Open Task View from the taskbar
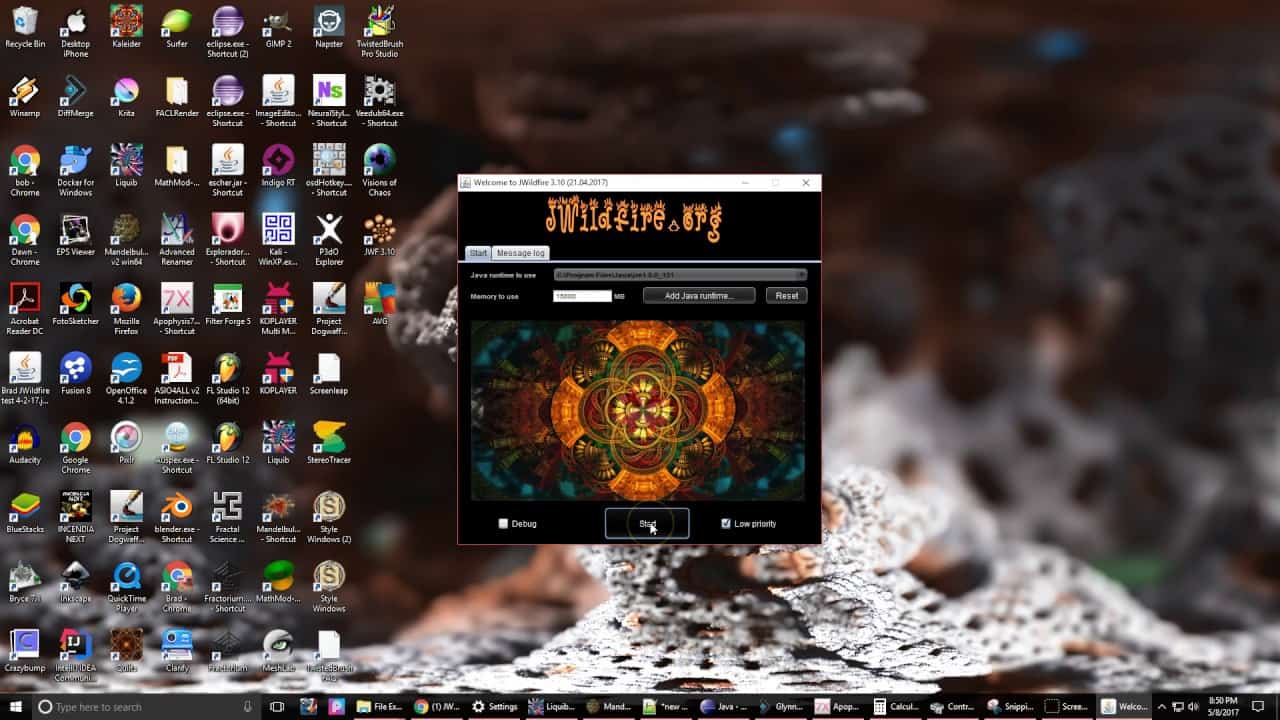Screen dimensions: 1280x720 coord(277,706)
